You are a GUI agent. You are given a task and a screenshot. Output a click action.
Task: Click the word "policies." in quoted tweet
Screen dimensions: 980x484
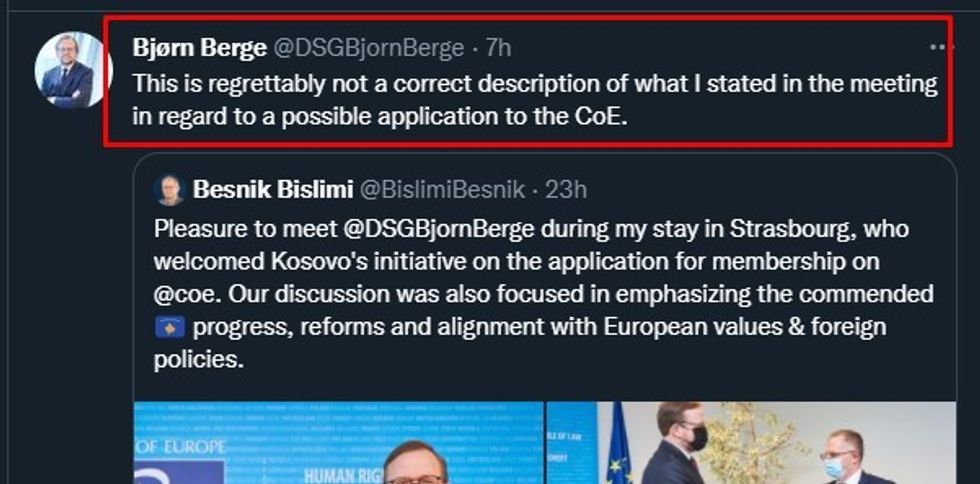pos(198,360)
